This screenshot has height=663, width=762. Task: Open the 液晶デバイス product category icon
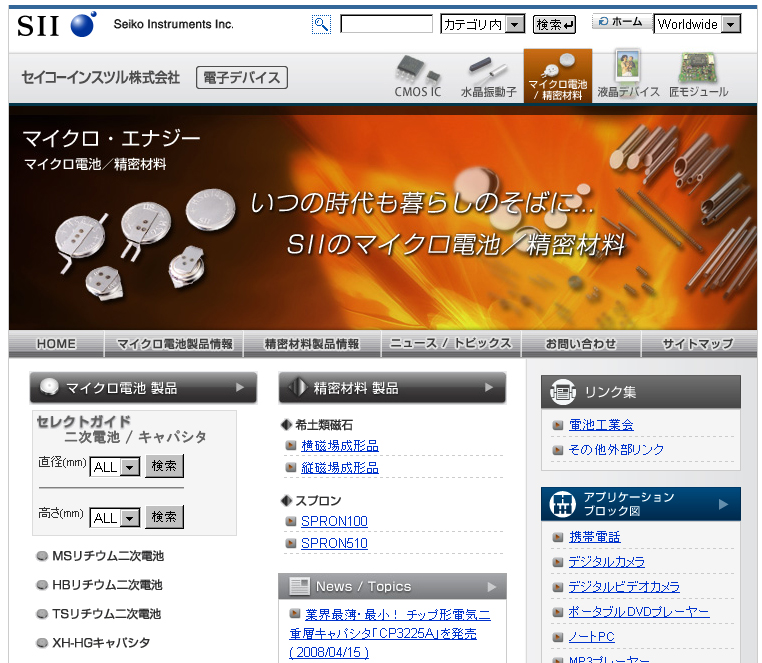click(628, 74)
